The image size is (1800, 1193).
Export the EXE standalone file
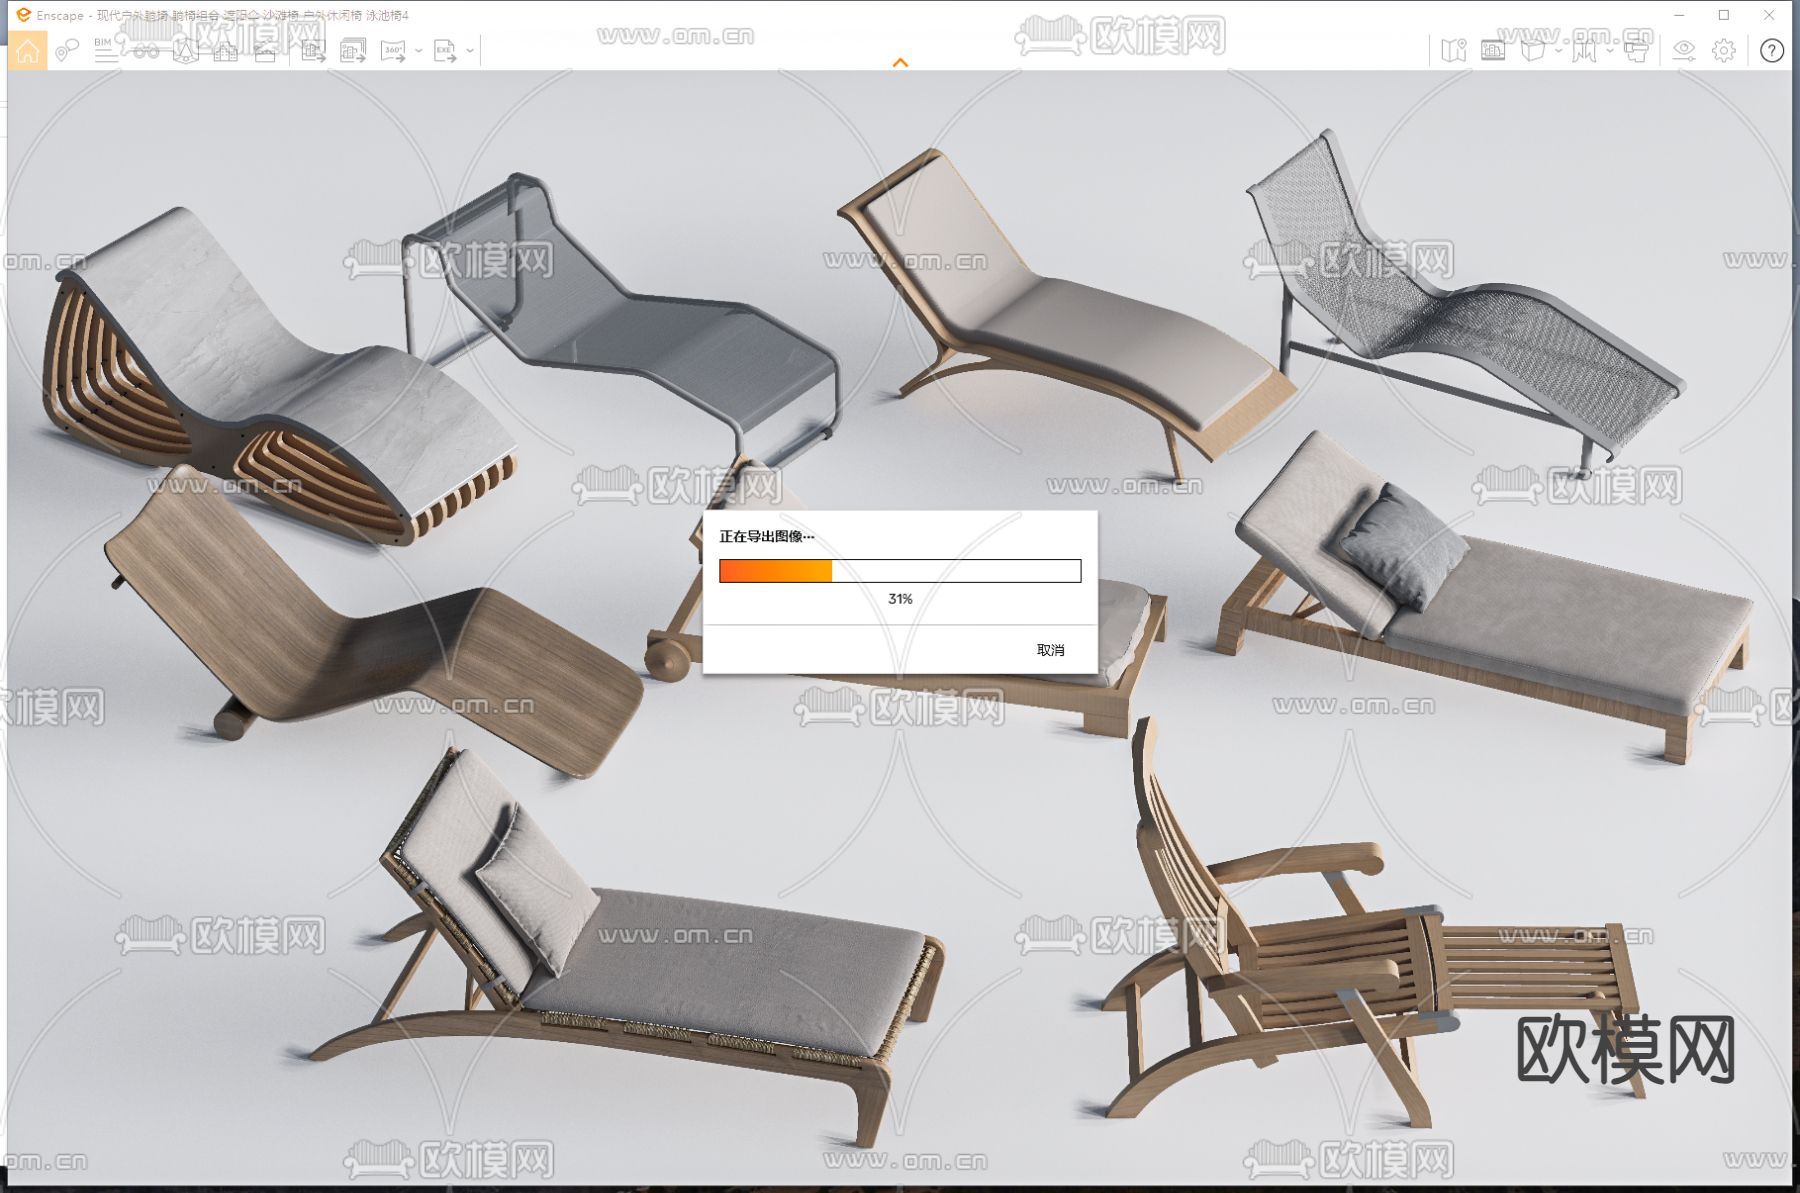[x=445, y=51]
